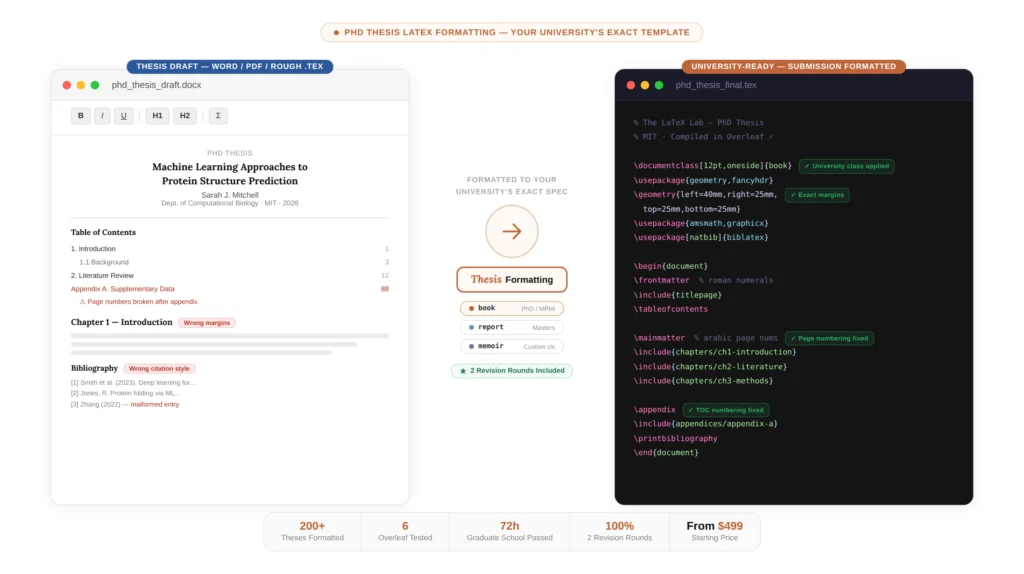Select the University-Ready Submission Formatted label
Image resolution: width=1024 pixels, height=574 pixels.
(x=793, y=66)
